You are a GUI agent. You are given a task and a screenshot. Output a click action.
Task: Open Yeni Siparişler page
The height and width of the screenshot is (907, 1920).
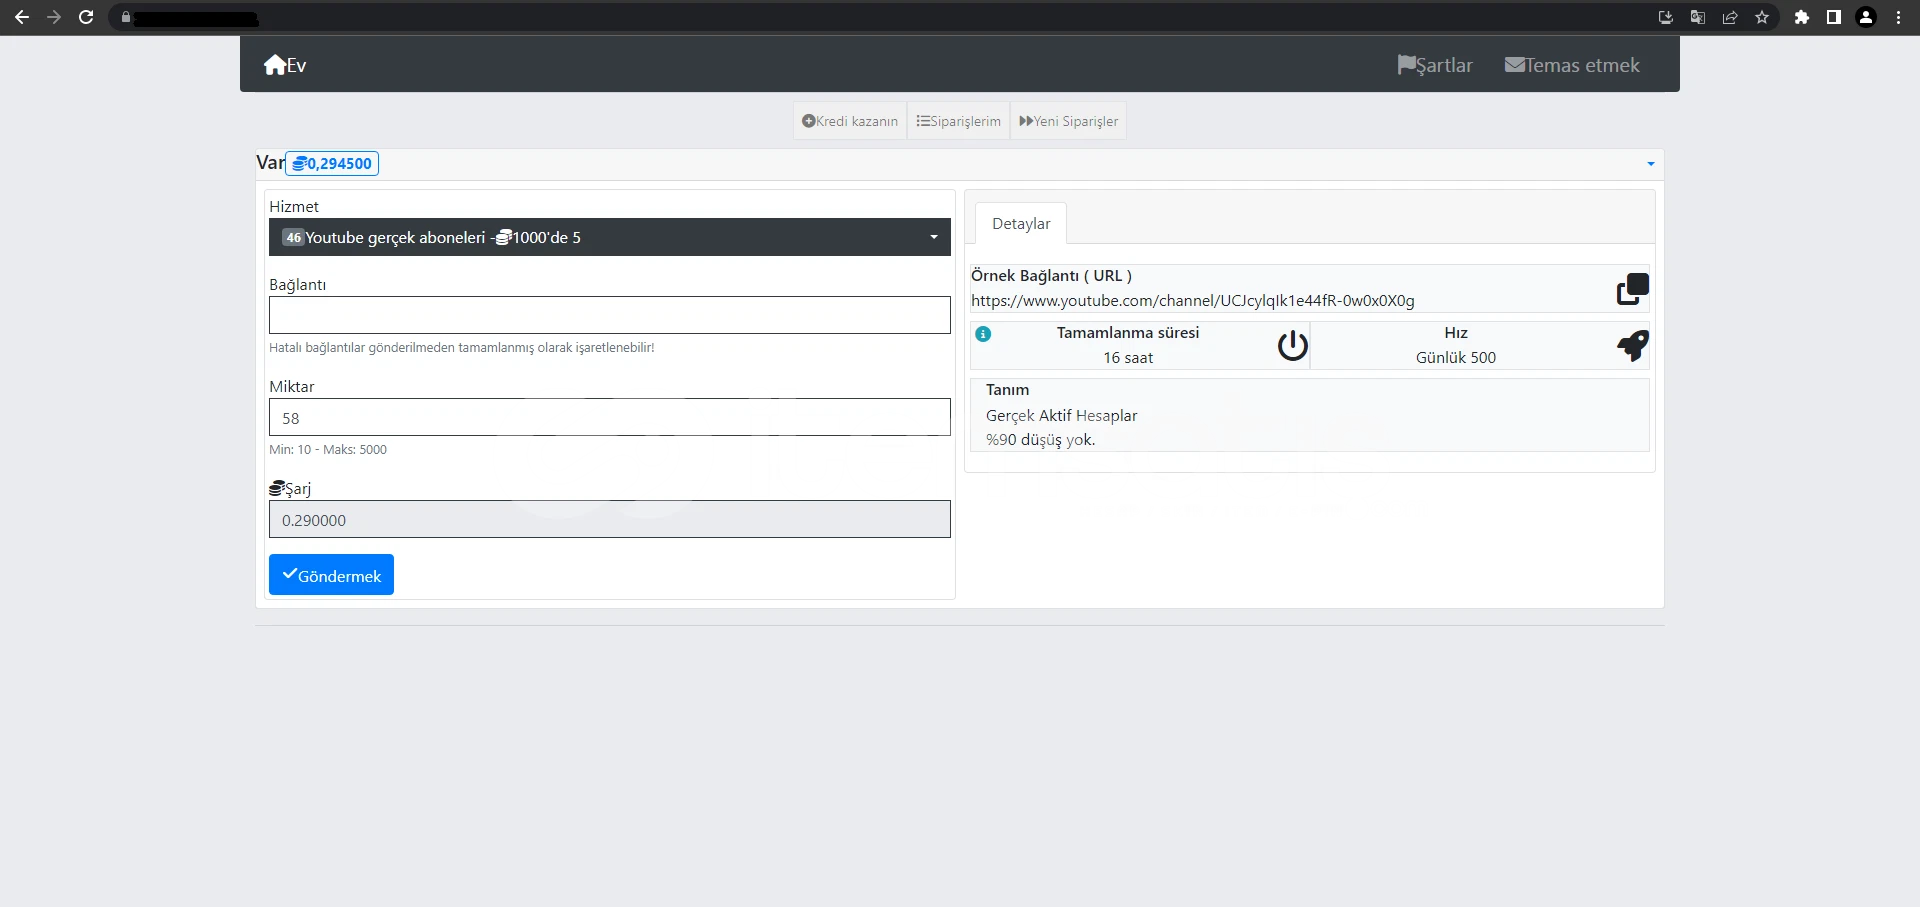1068,121
